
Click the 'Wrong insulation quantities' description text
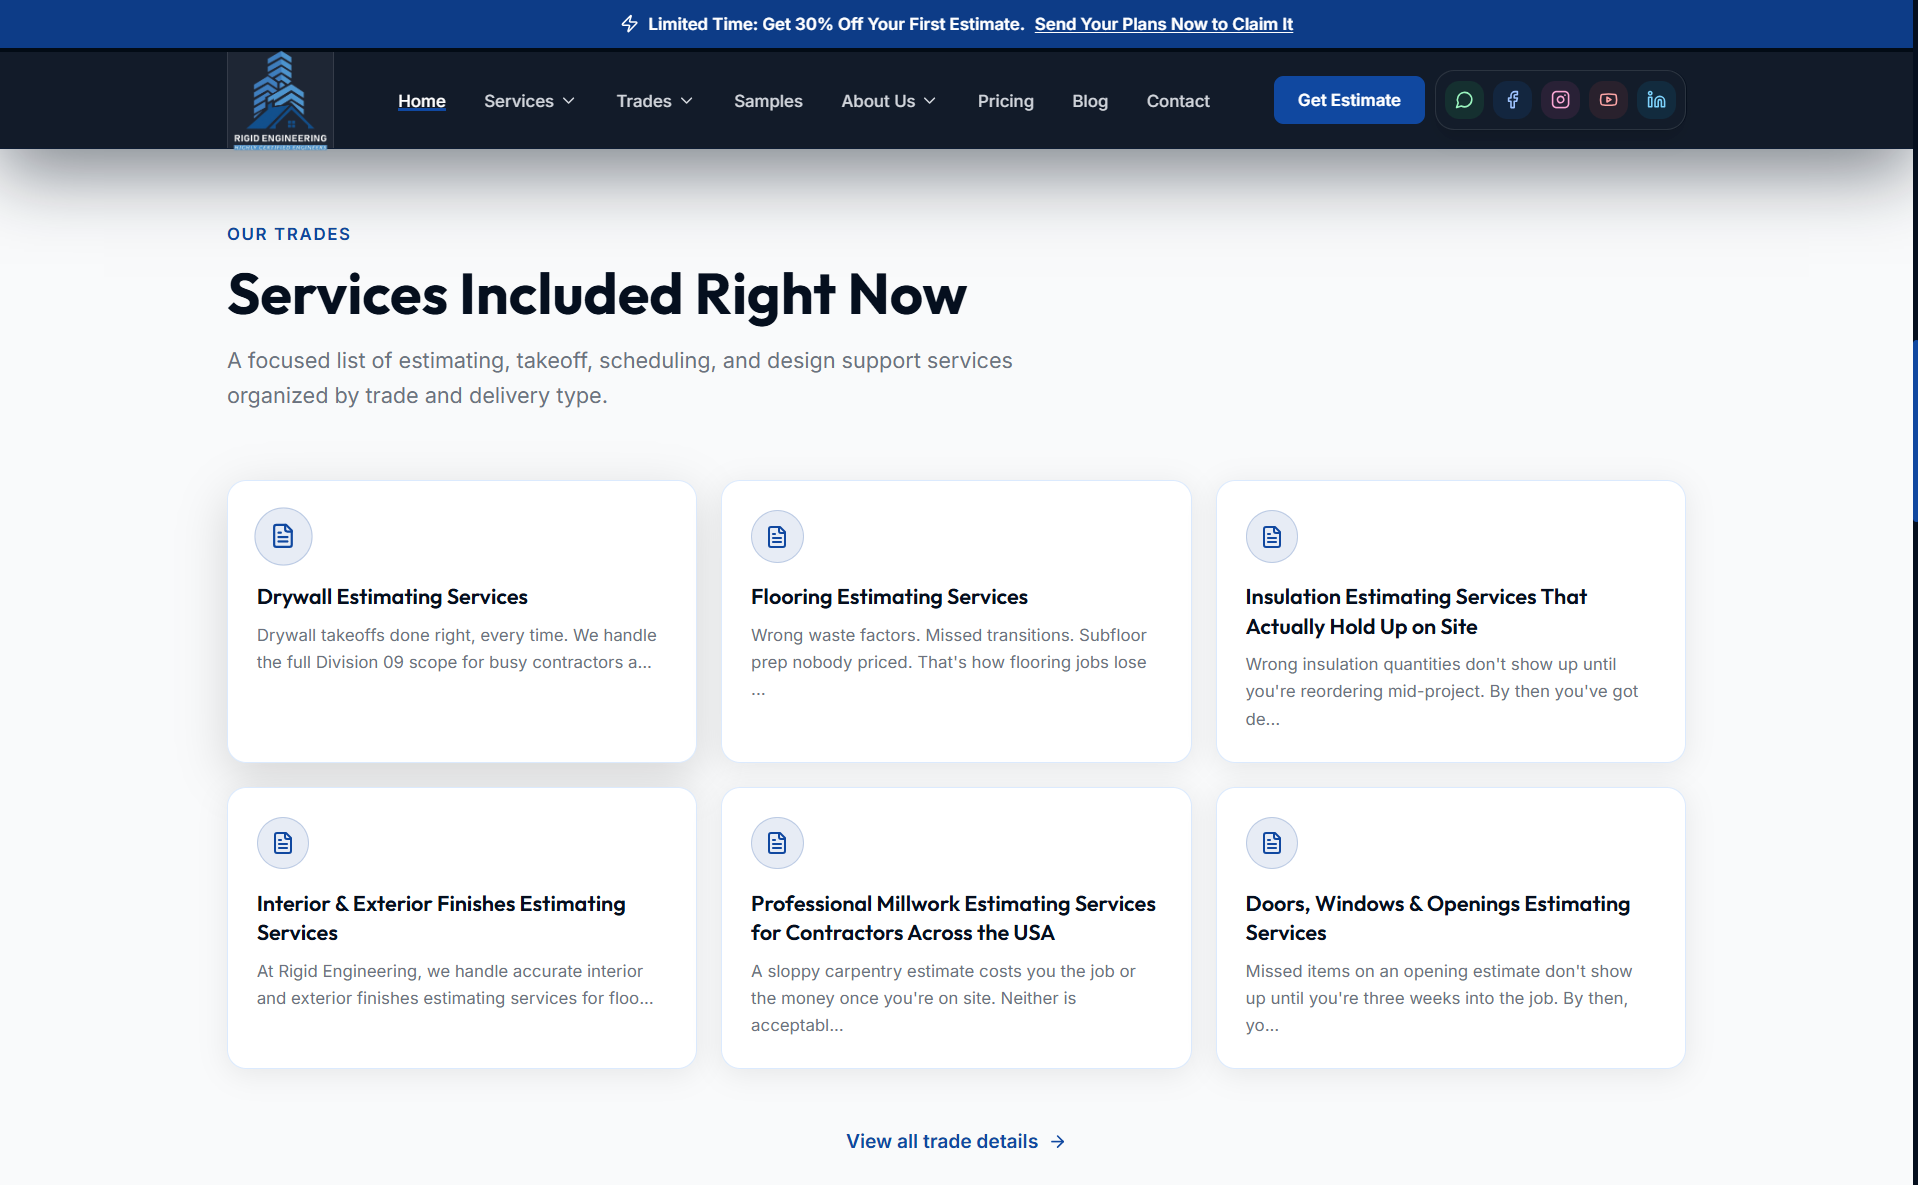(1442, 691)
